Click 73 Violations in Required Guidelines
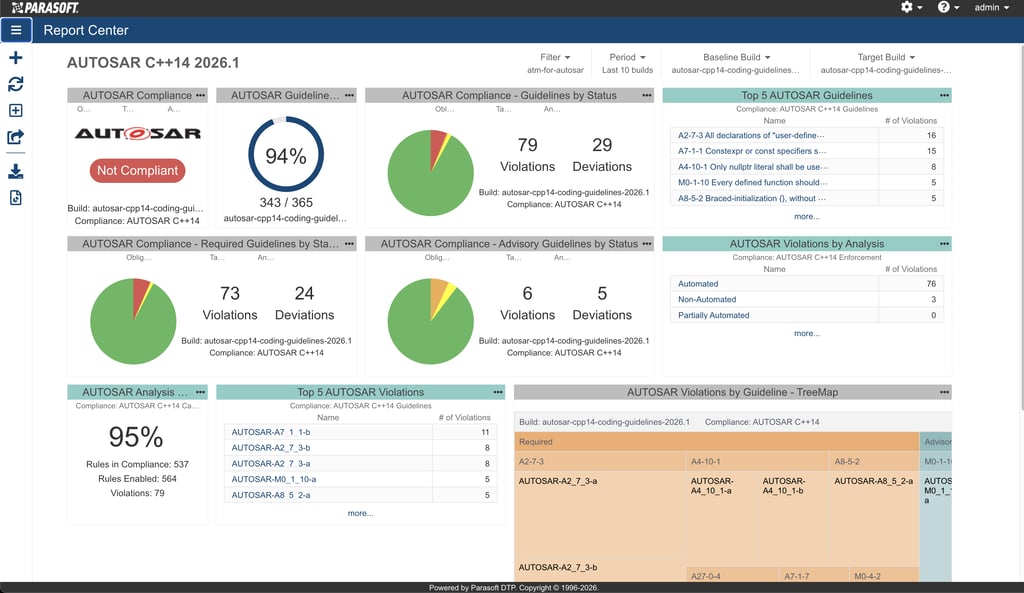Image resolution: width=1024 pixels, height=593 pixels. [230, 303]
